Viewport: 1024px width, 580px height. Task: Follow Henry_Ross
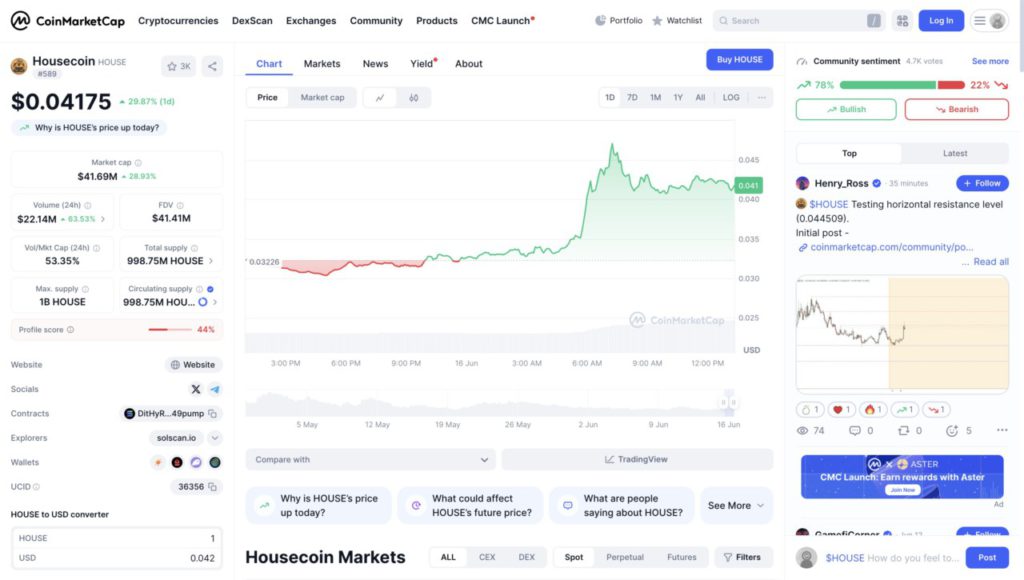click(982, 184)
